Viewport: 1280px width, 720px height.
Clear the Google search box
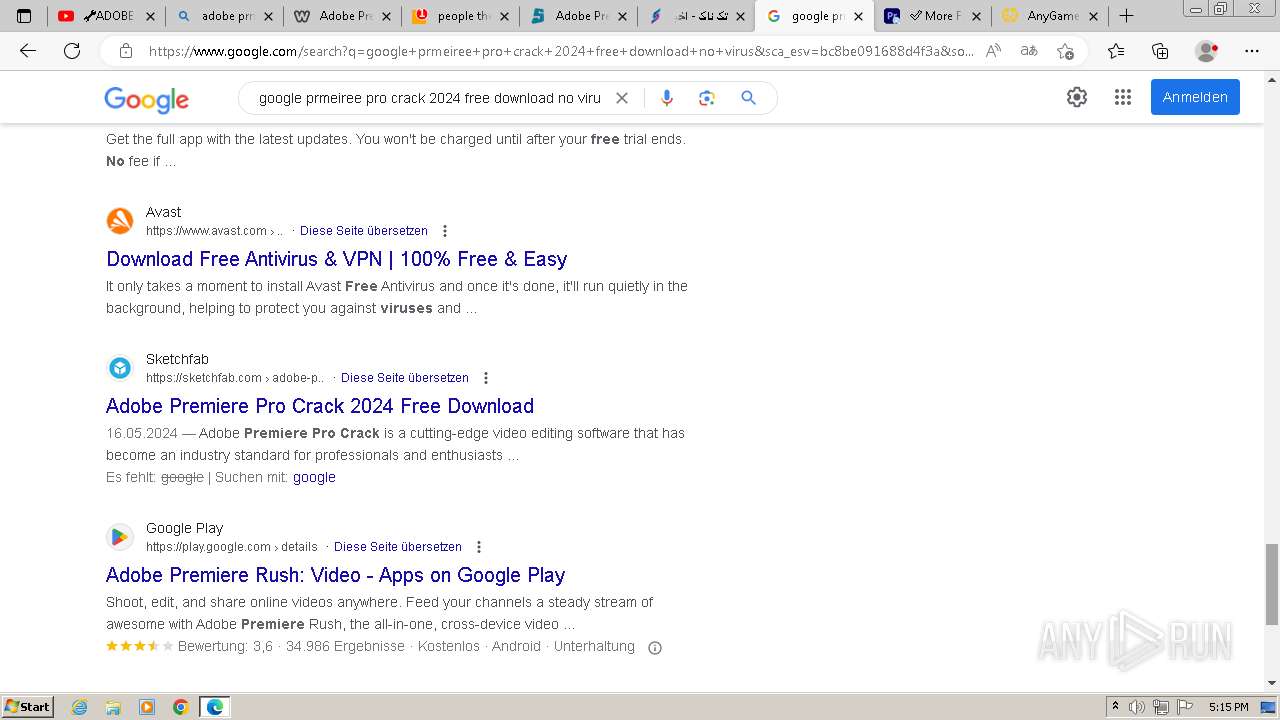[x=621, y=98]
